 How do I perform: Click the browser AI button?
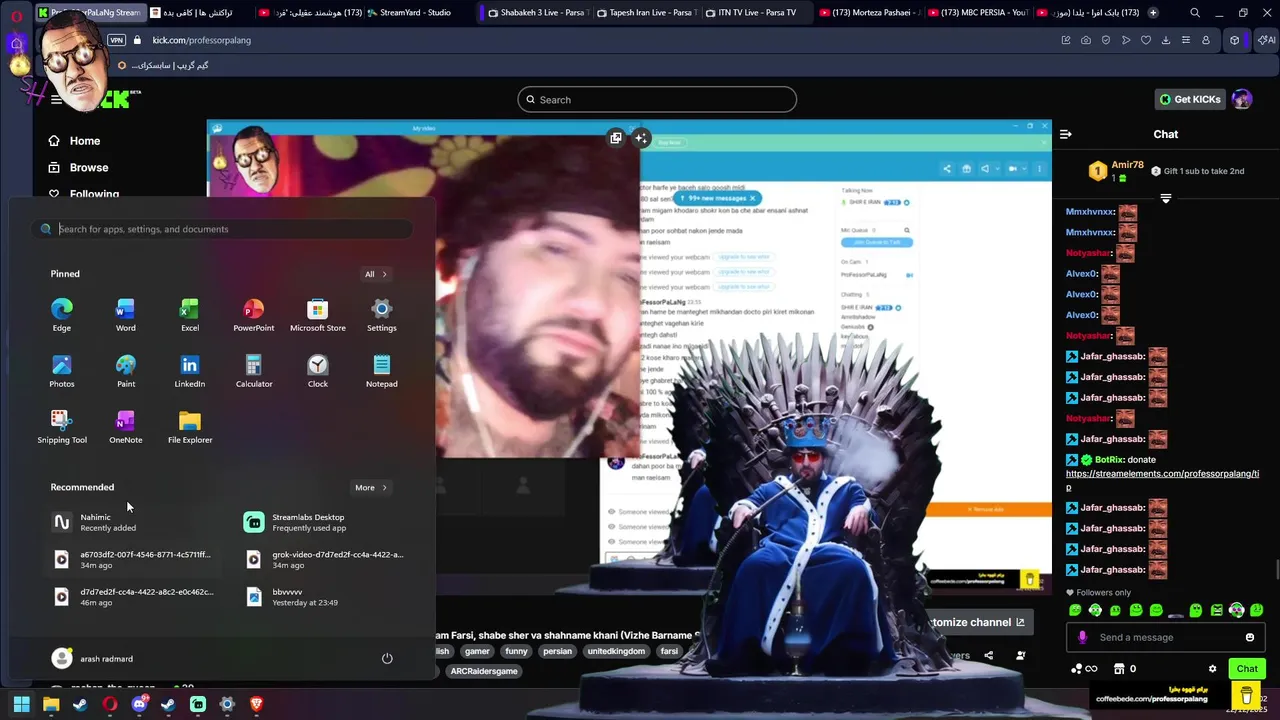1266,40
